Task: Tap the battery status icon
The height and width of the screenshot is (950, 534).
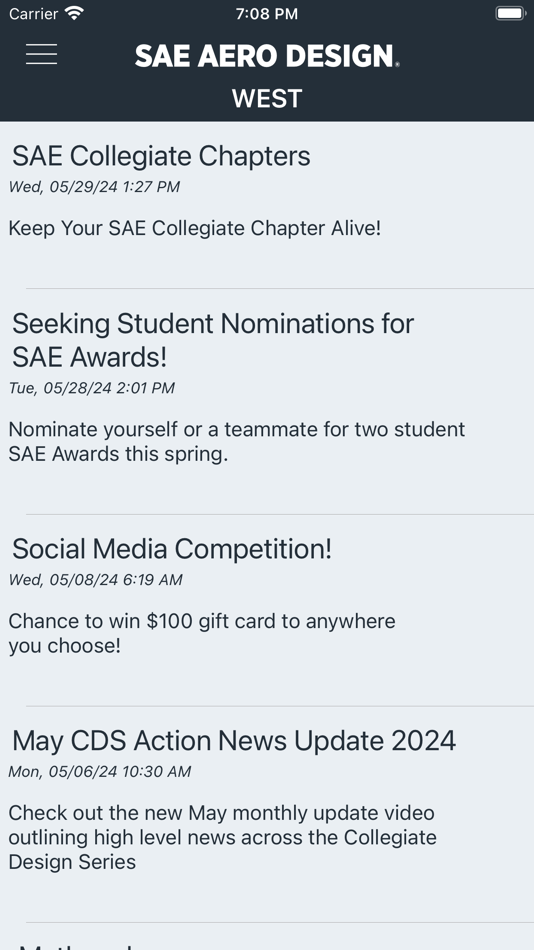Action: pos(510,13)
